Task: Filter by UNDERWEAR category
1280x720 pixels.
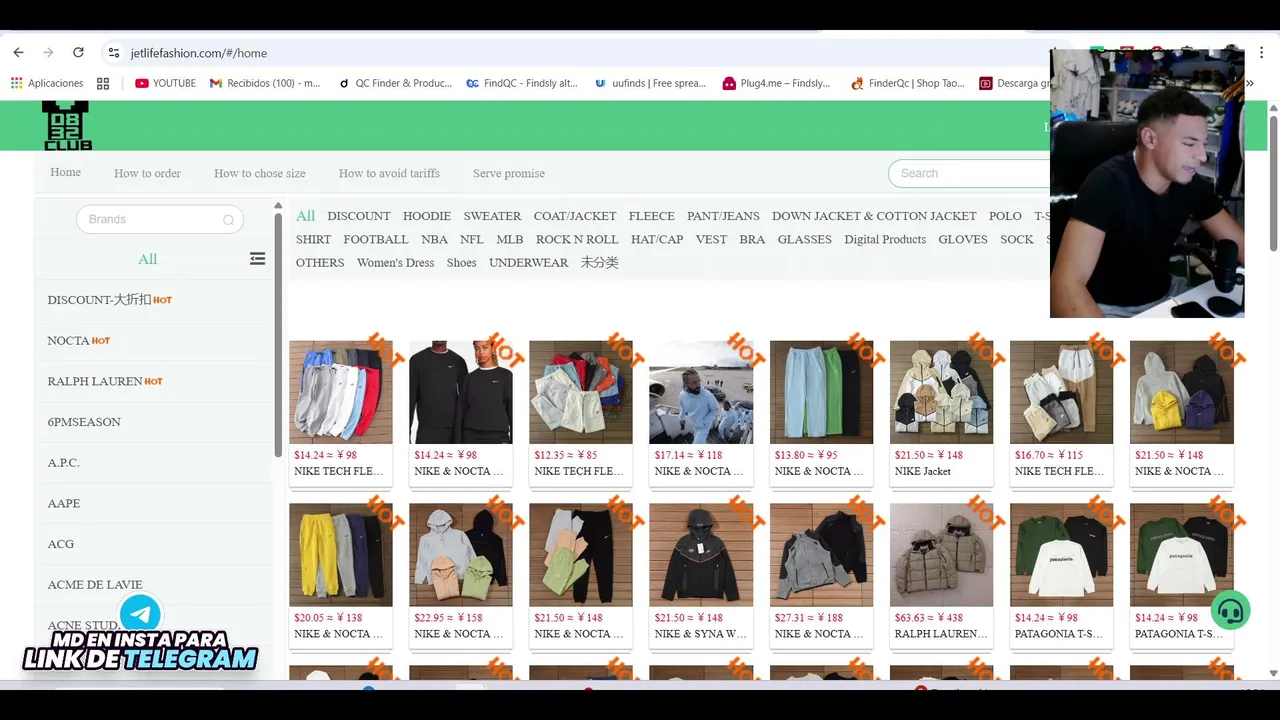Action: pos(528,262)
